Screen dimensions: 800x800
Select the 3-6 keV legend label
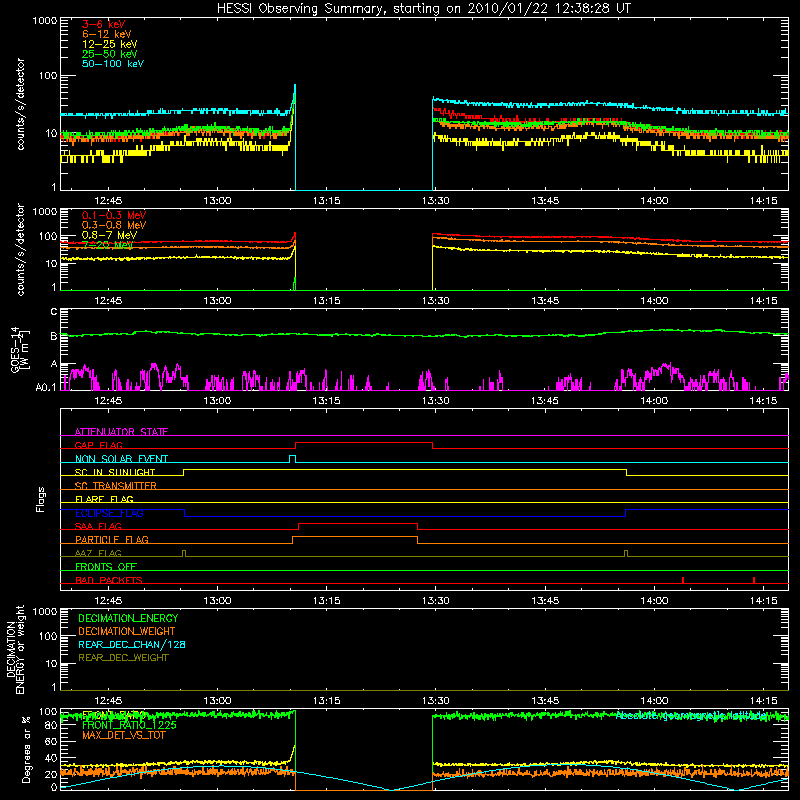[104, 24]
